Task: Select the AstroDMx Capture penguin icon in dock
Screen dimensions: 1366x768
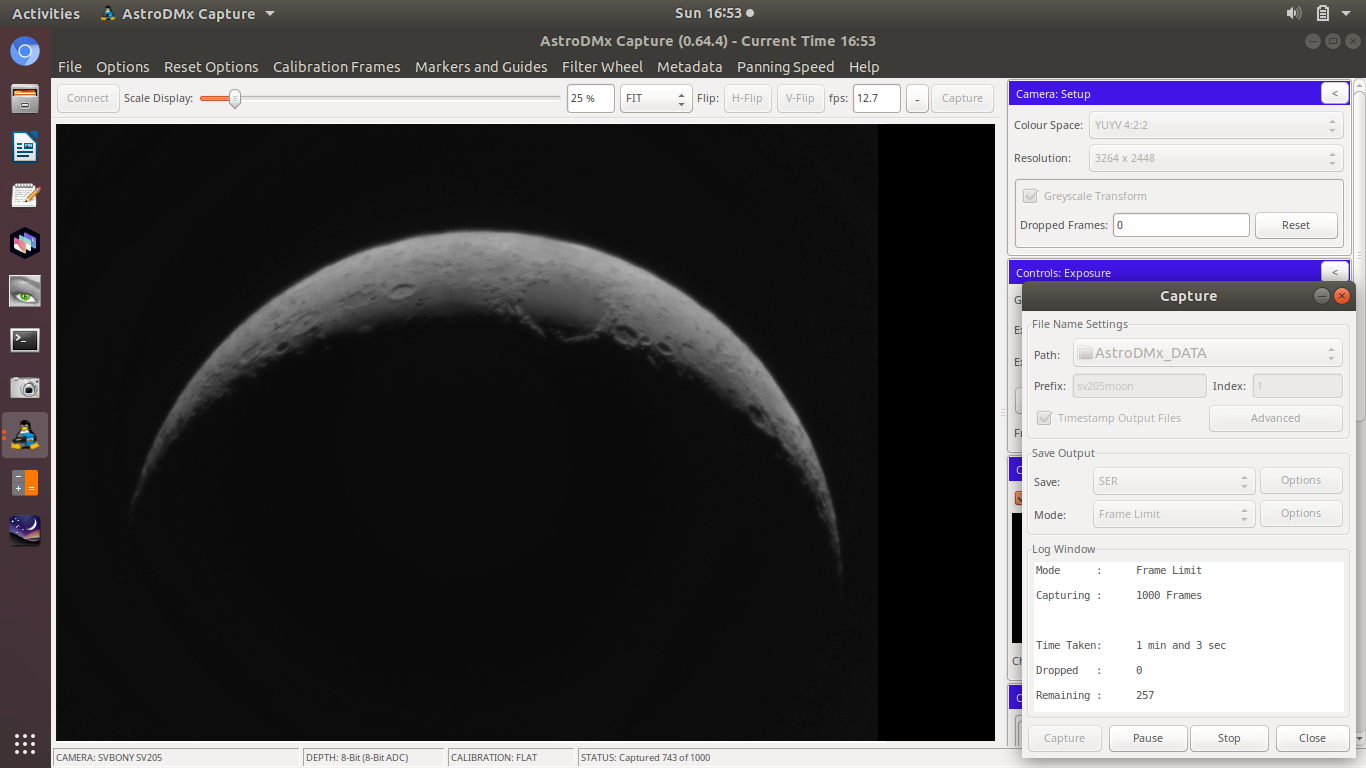Action: pos(24,435)
